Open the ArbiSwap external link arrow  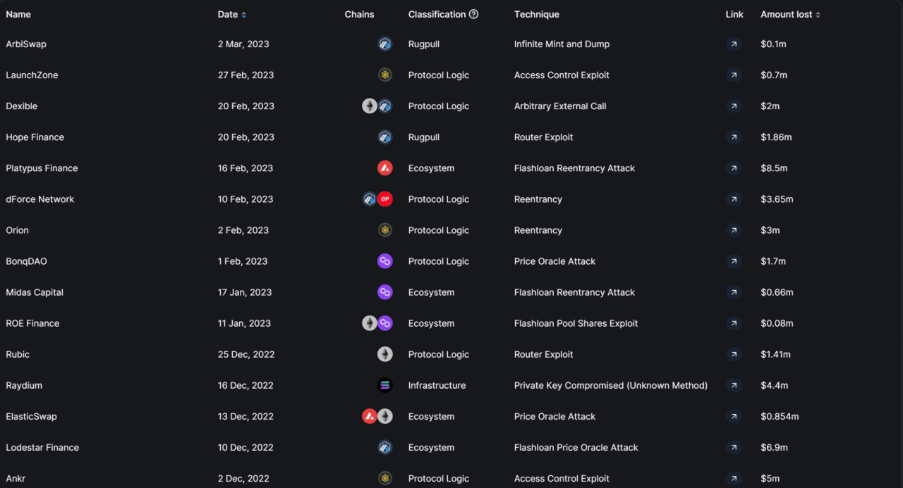coord(734,44)
